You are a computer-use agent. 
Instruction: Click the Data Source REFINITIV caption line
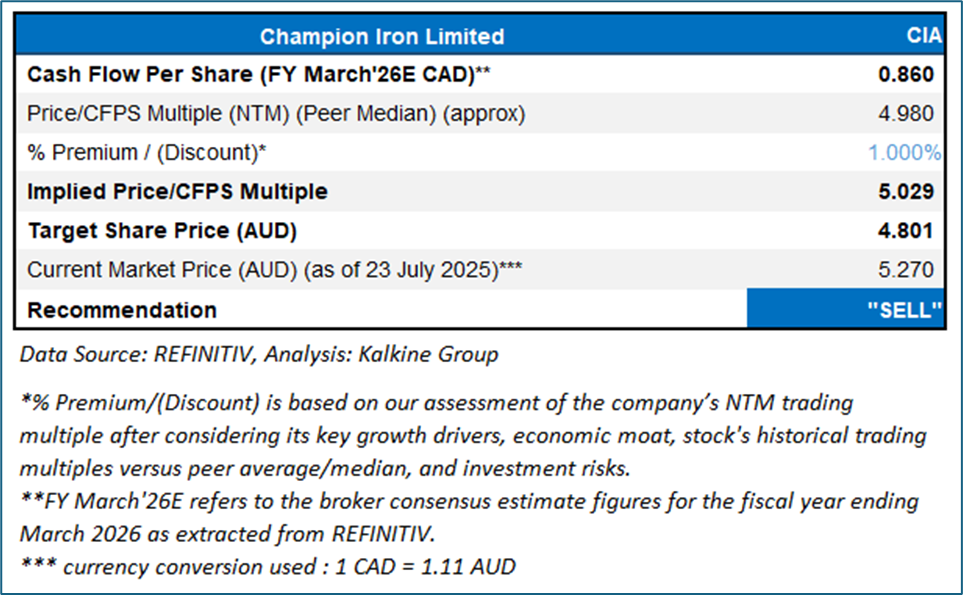pyautogui.click(x=258, y=353)
